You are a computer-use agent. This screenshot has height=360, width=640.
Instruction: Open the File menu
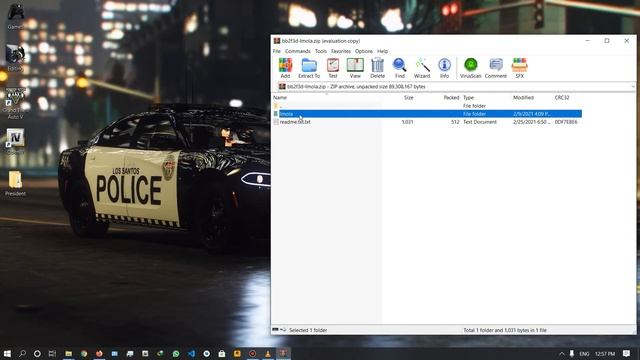[277, 51]
